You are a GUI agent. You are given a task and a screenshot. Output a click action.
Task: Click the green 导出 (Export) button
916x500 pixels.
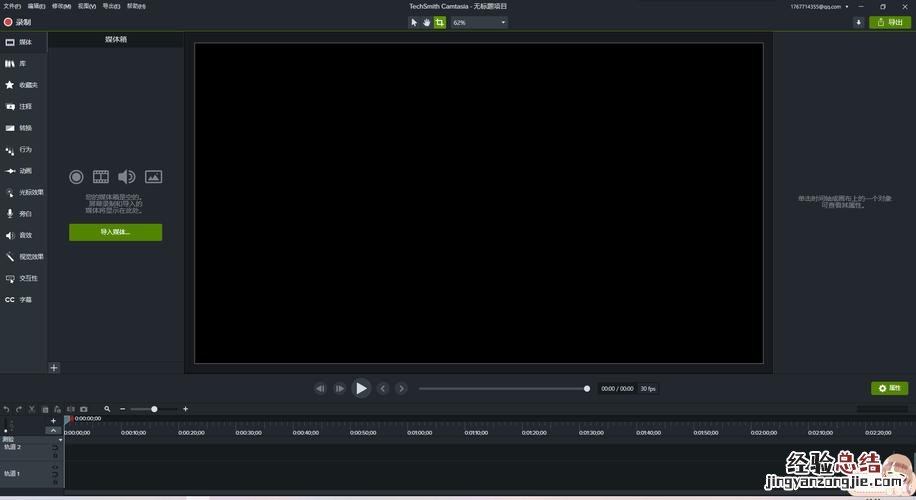point(890,22)
